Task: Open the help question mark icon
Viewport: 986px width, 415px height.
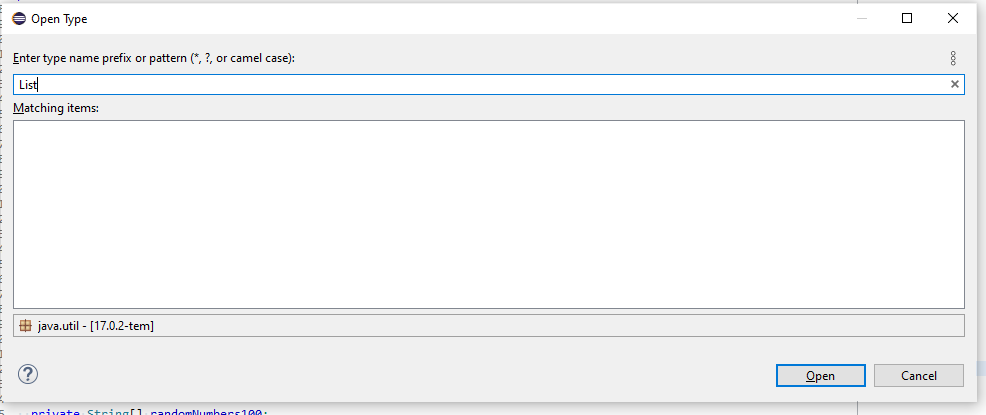Action: coord(28,374)
